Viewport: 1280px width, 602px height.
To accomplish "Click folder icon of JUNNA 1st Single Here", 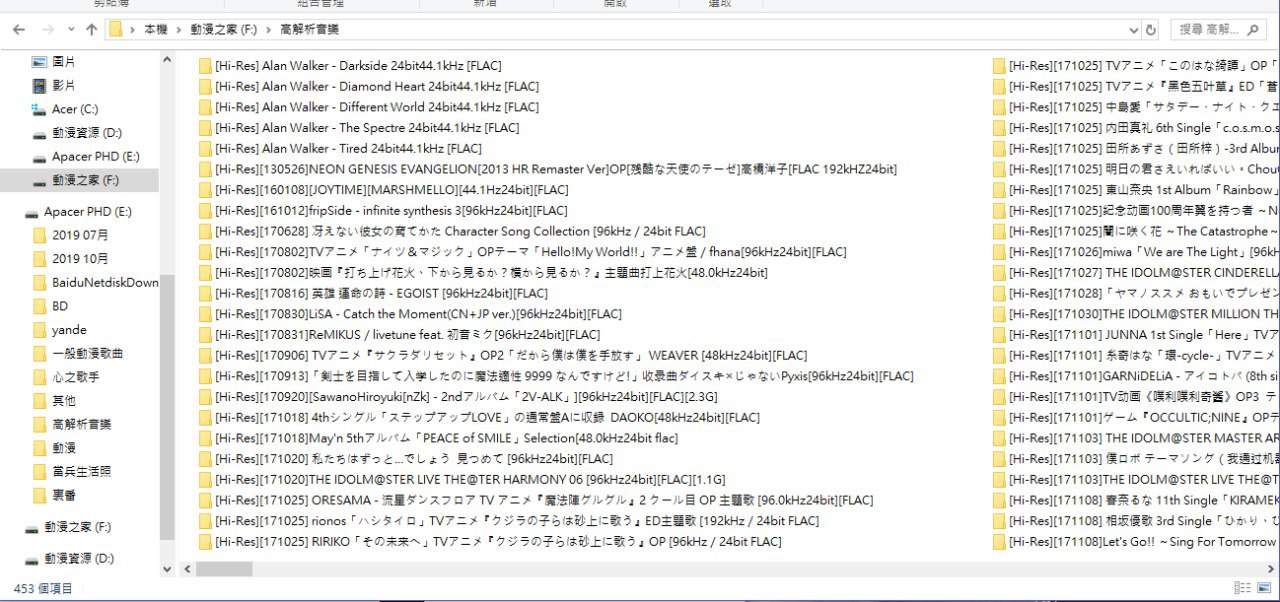I will pos(999,335).
